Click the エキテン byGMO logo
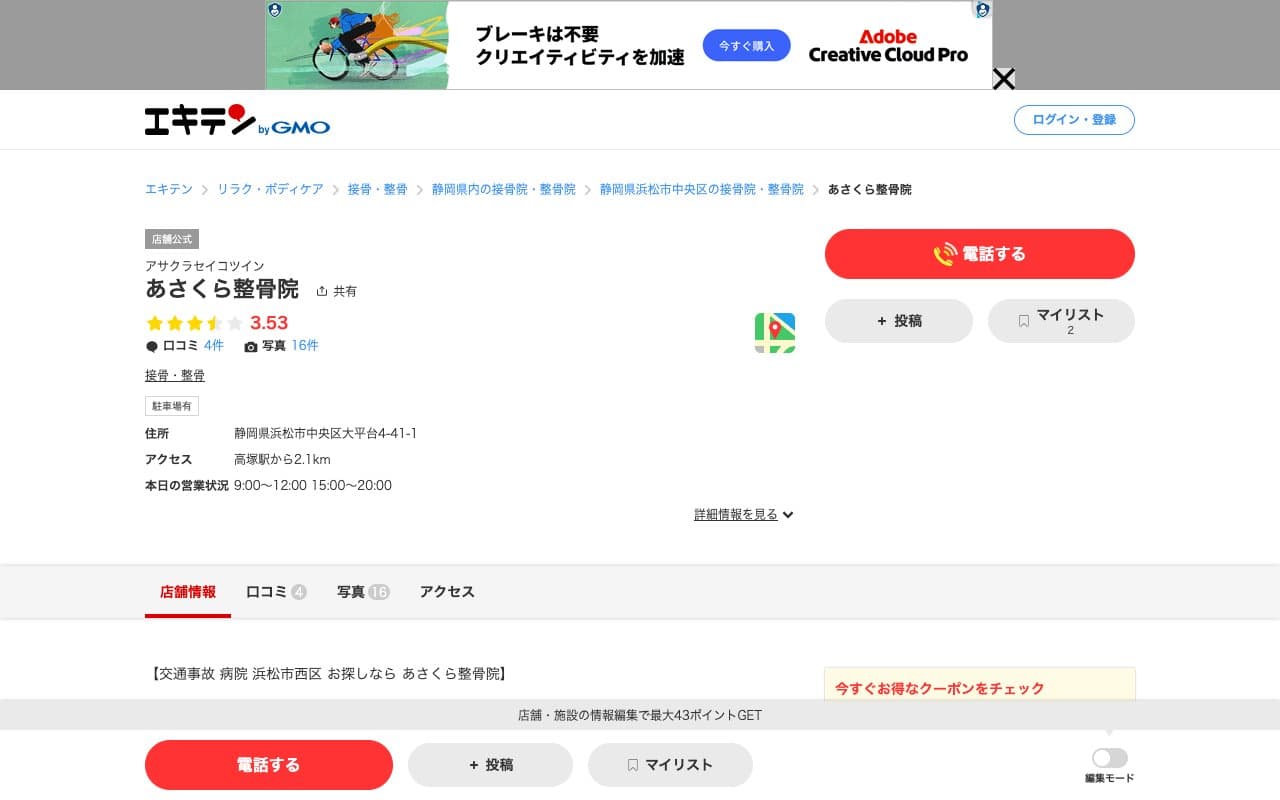This screenshot has width=1280, height=800. pyautogui.click(x=236, y=119)
